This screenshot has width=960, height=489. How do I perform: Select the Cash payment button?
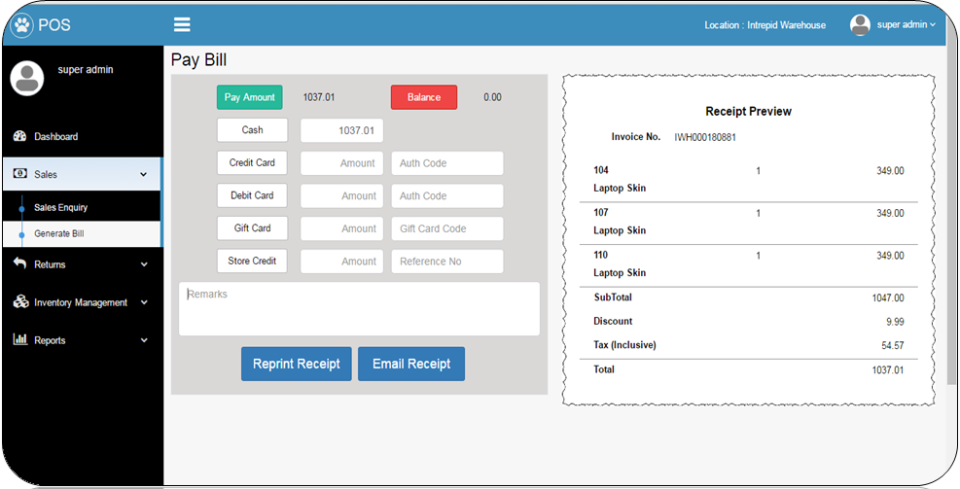click(252, 130)
